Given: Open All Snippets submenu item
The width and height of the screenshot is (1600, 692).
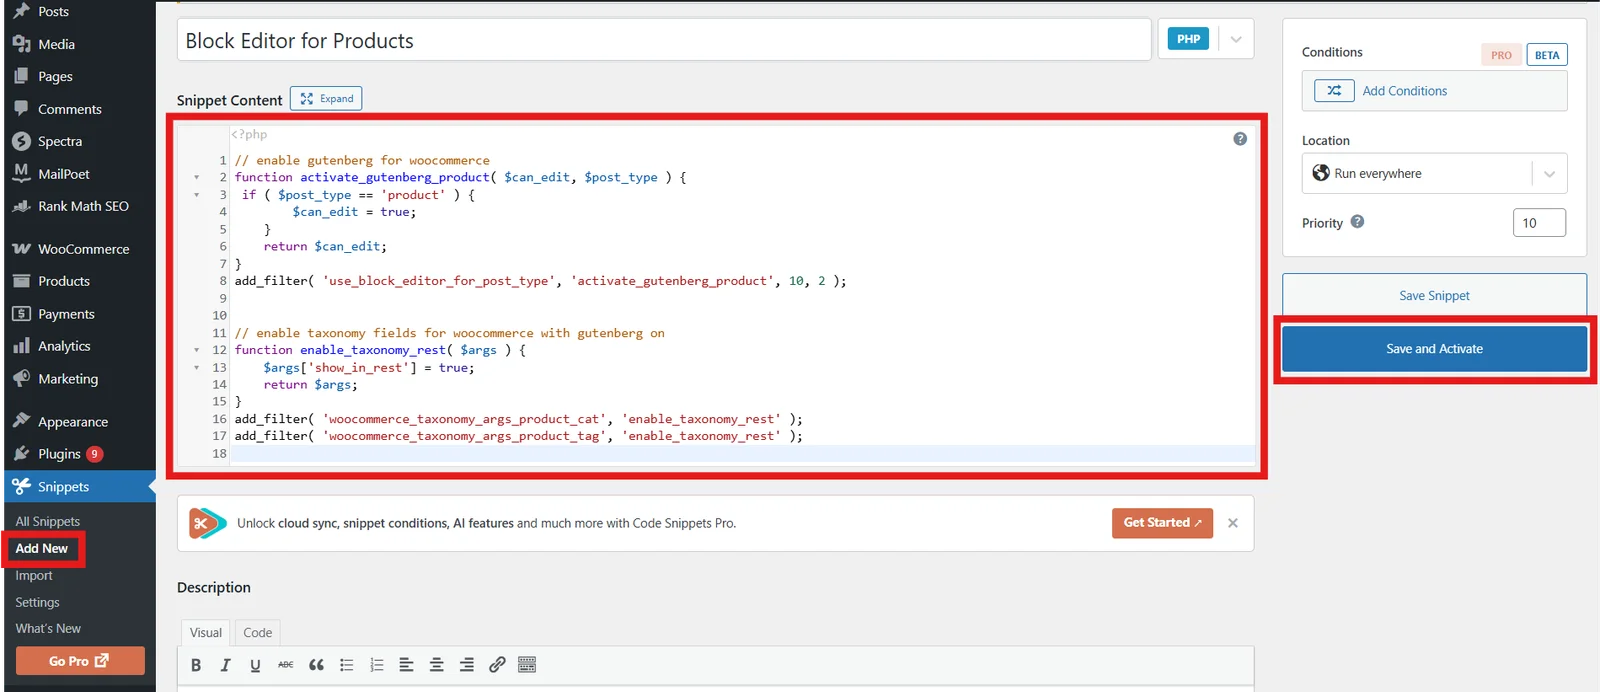Looking at the screenshot, I should point(48,521).
